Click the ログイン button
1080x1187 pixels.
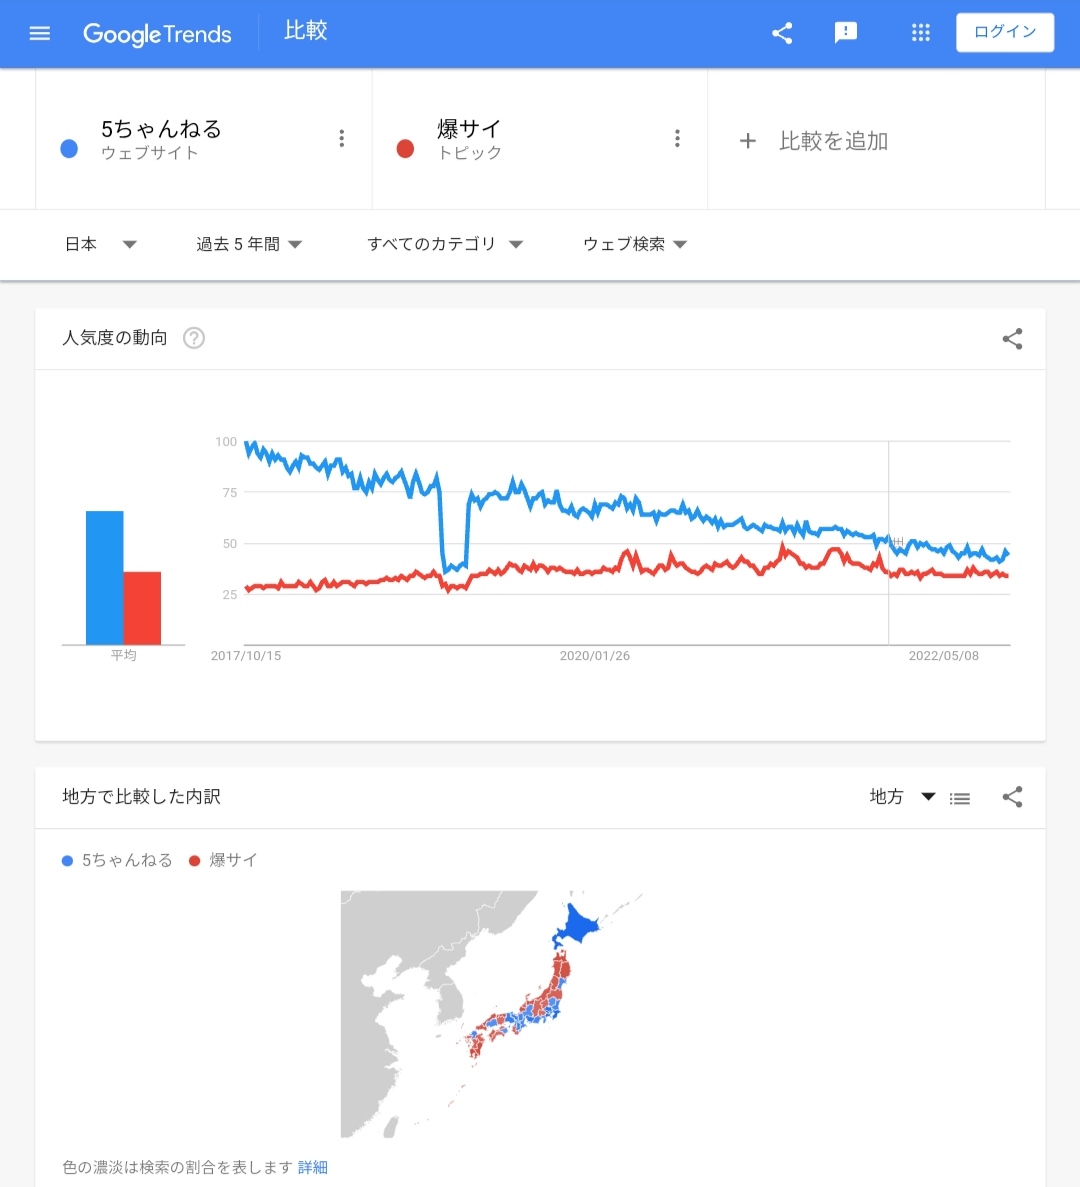pos(1005,32)
